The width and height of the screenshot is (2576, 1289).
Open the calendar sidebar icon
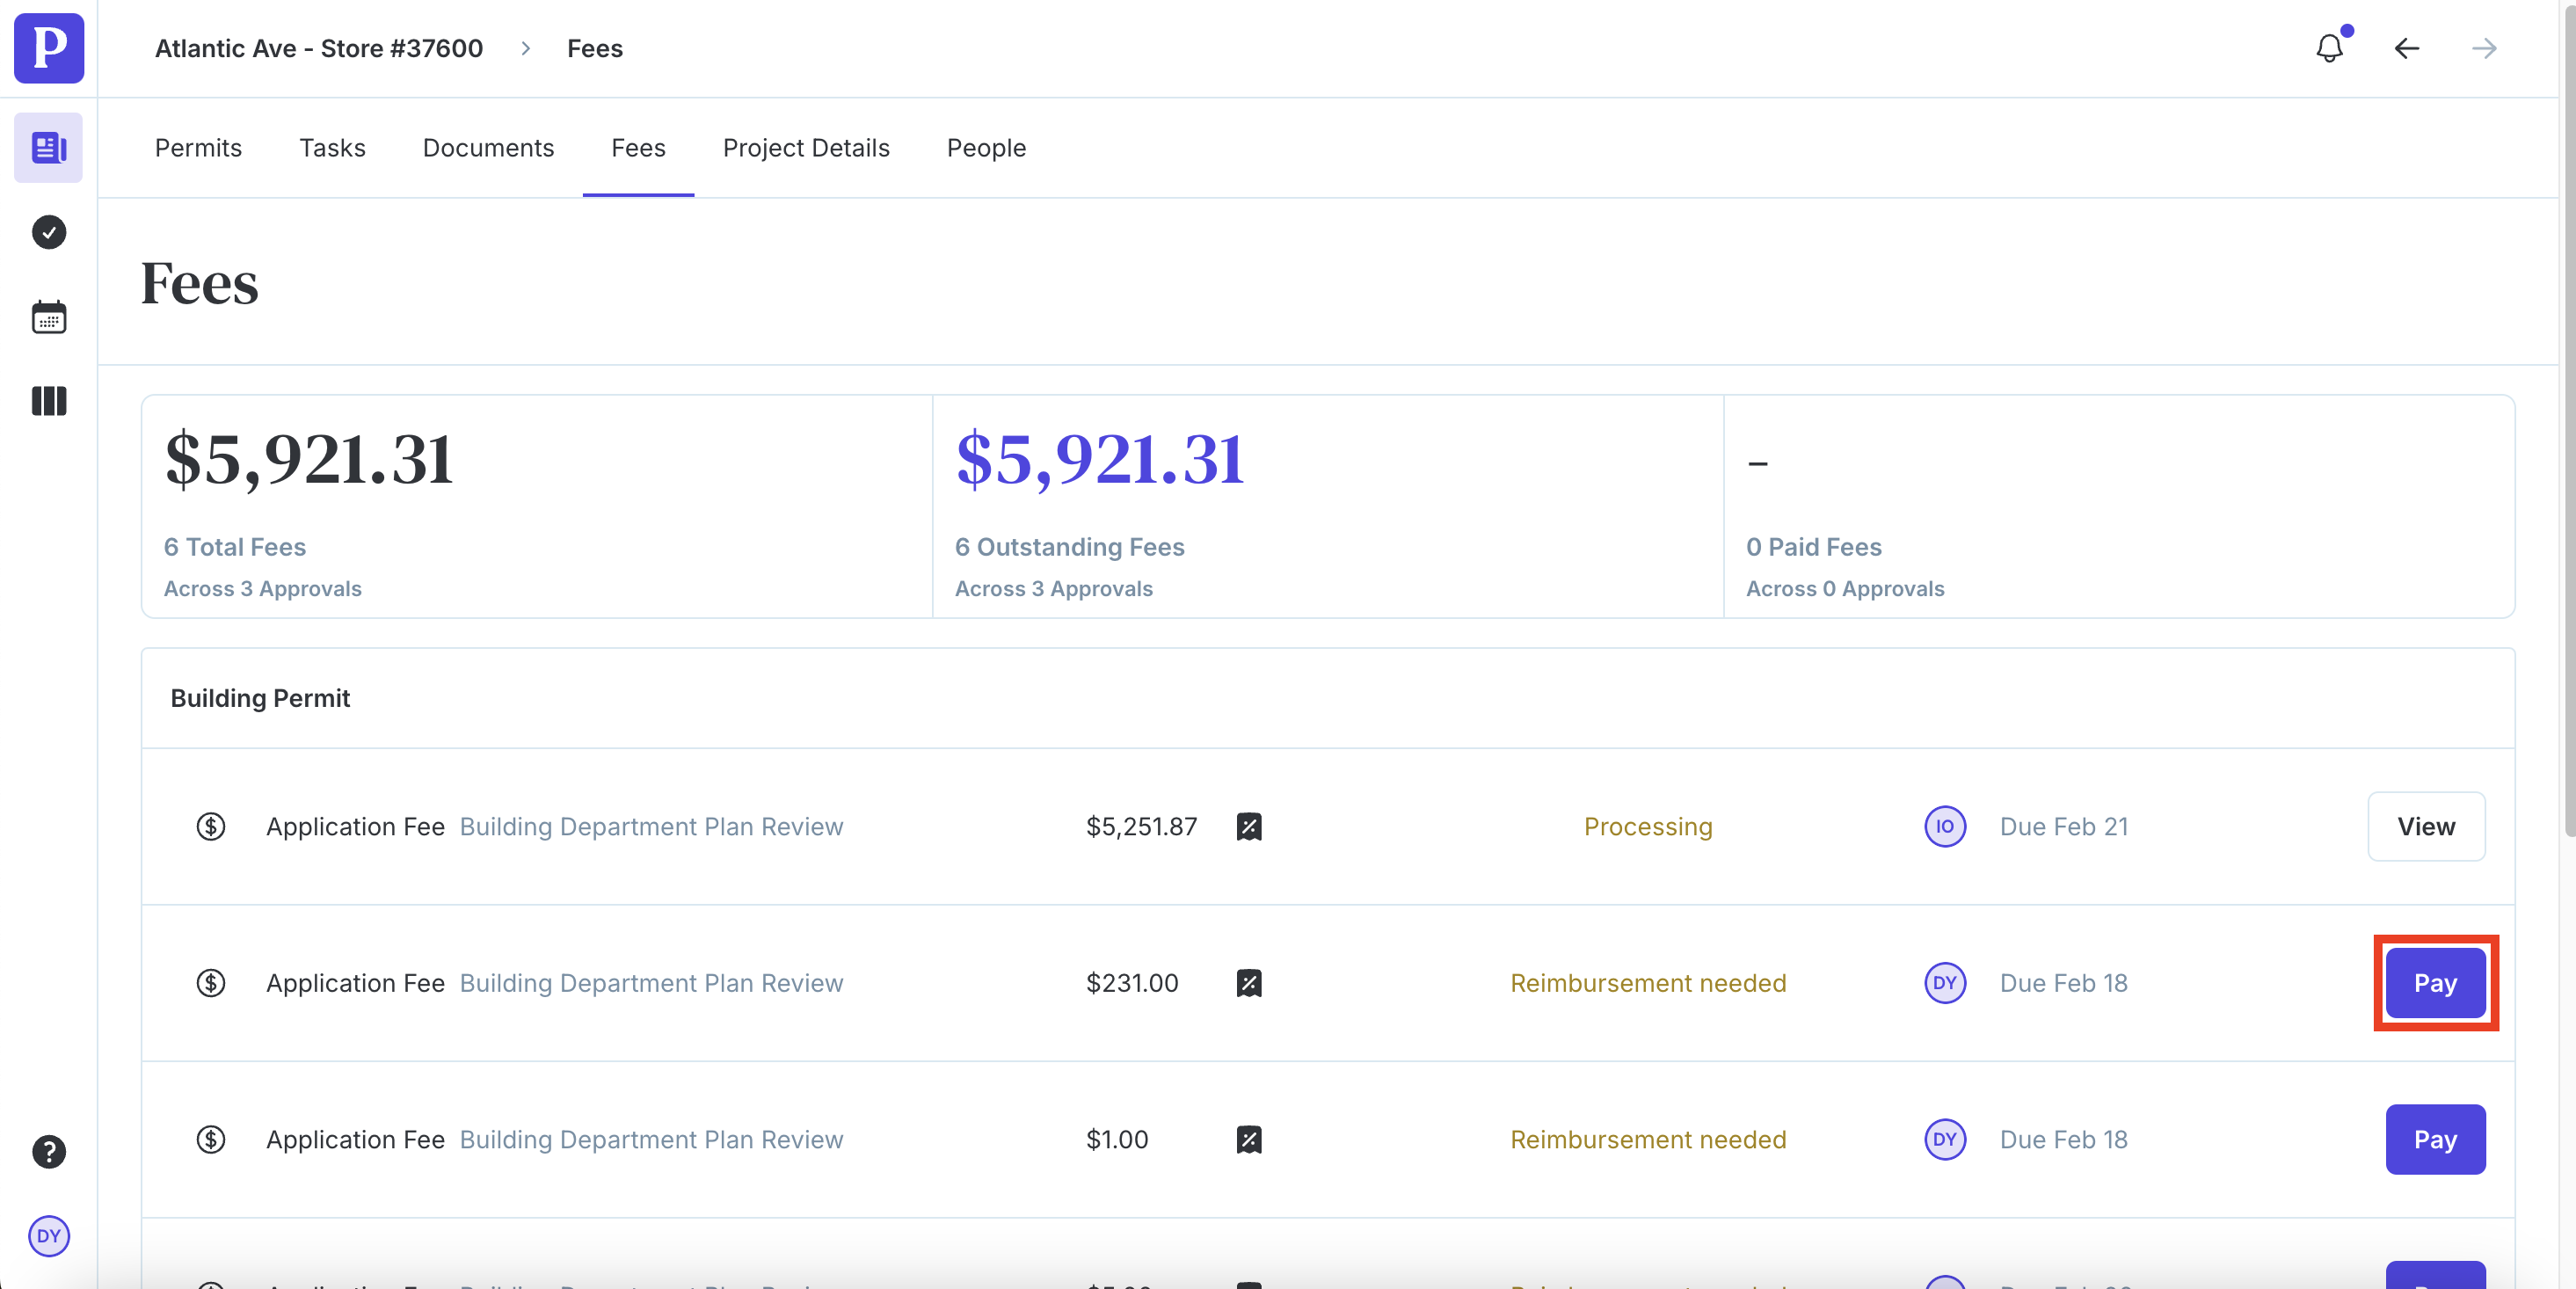click(x=48, y=317)
